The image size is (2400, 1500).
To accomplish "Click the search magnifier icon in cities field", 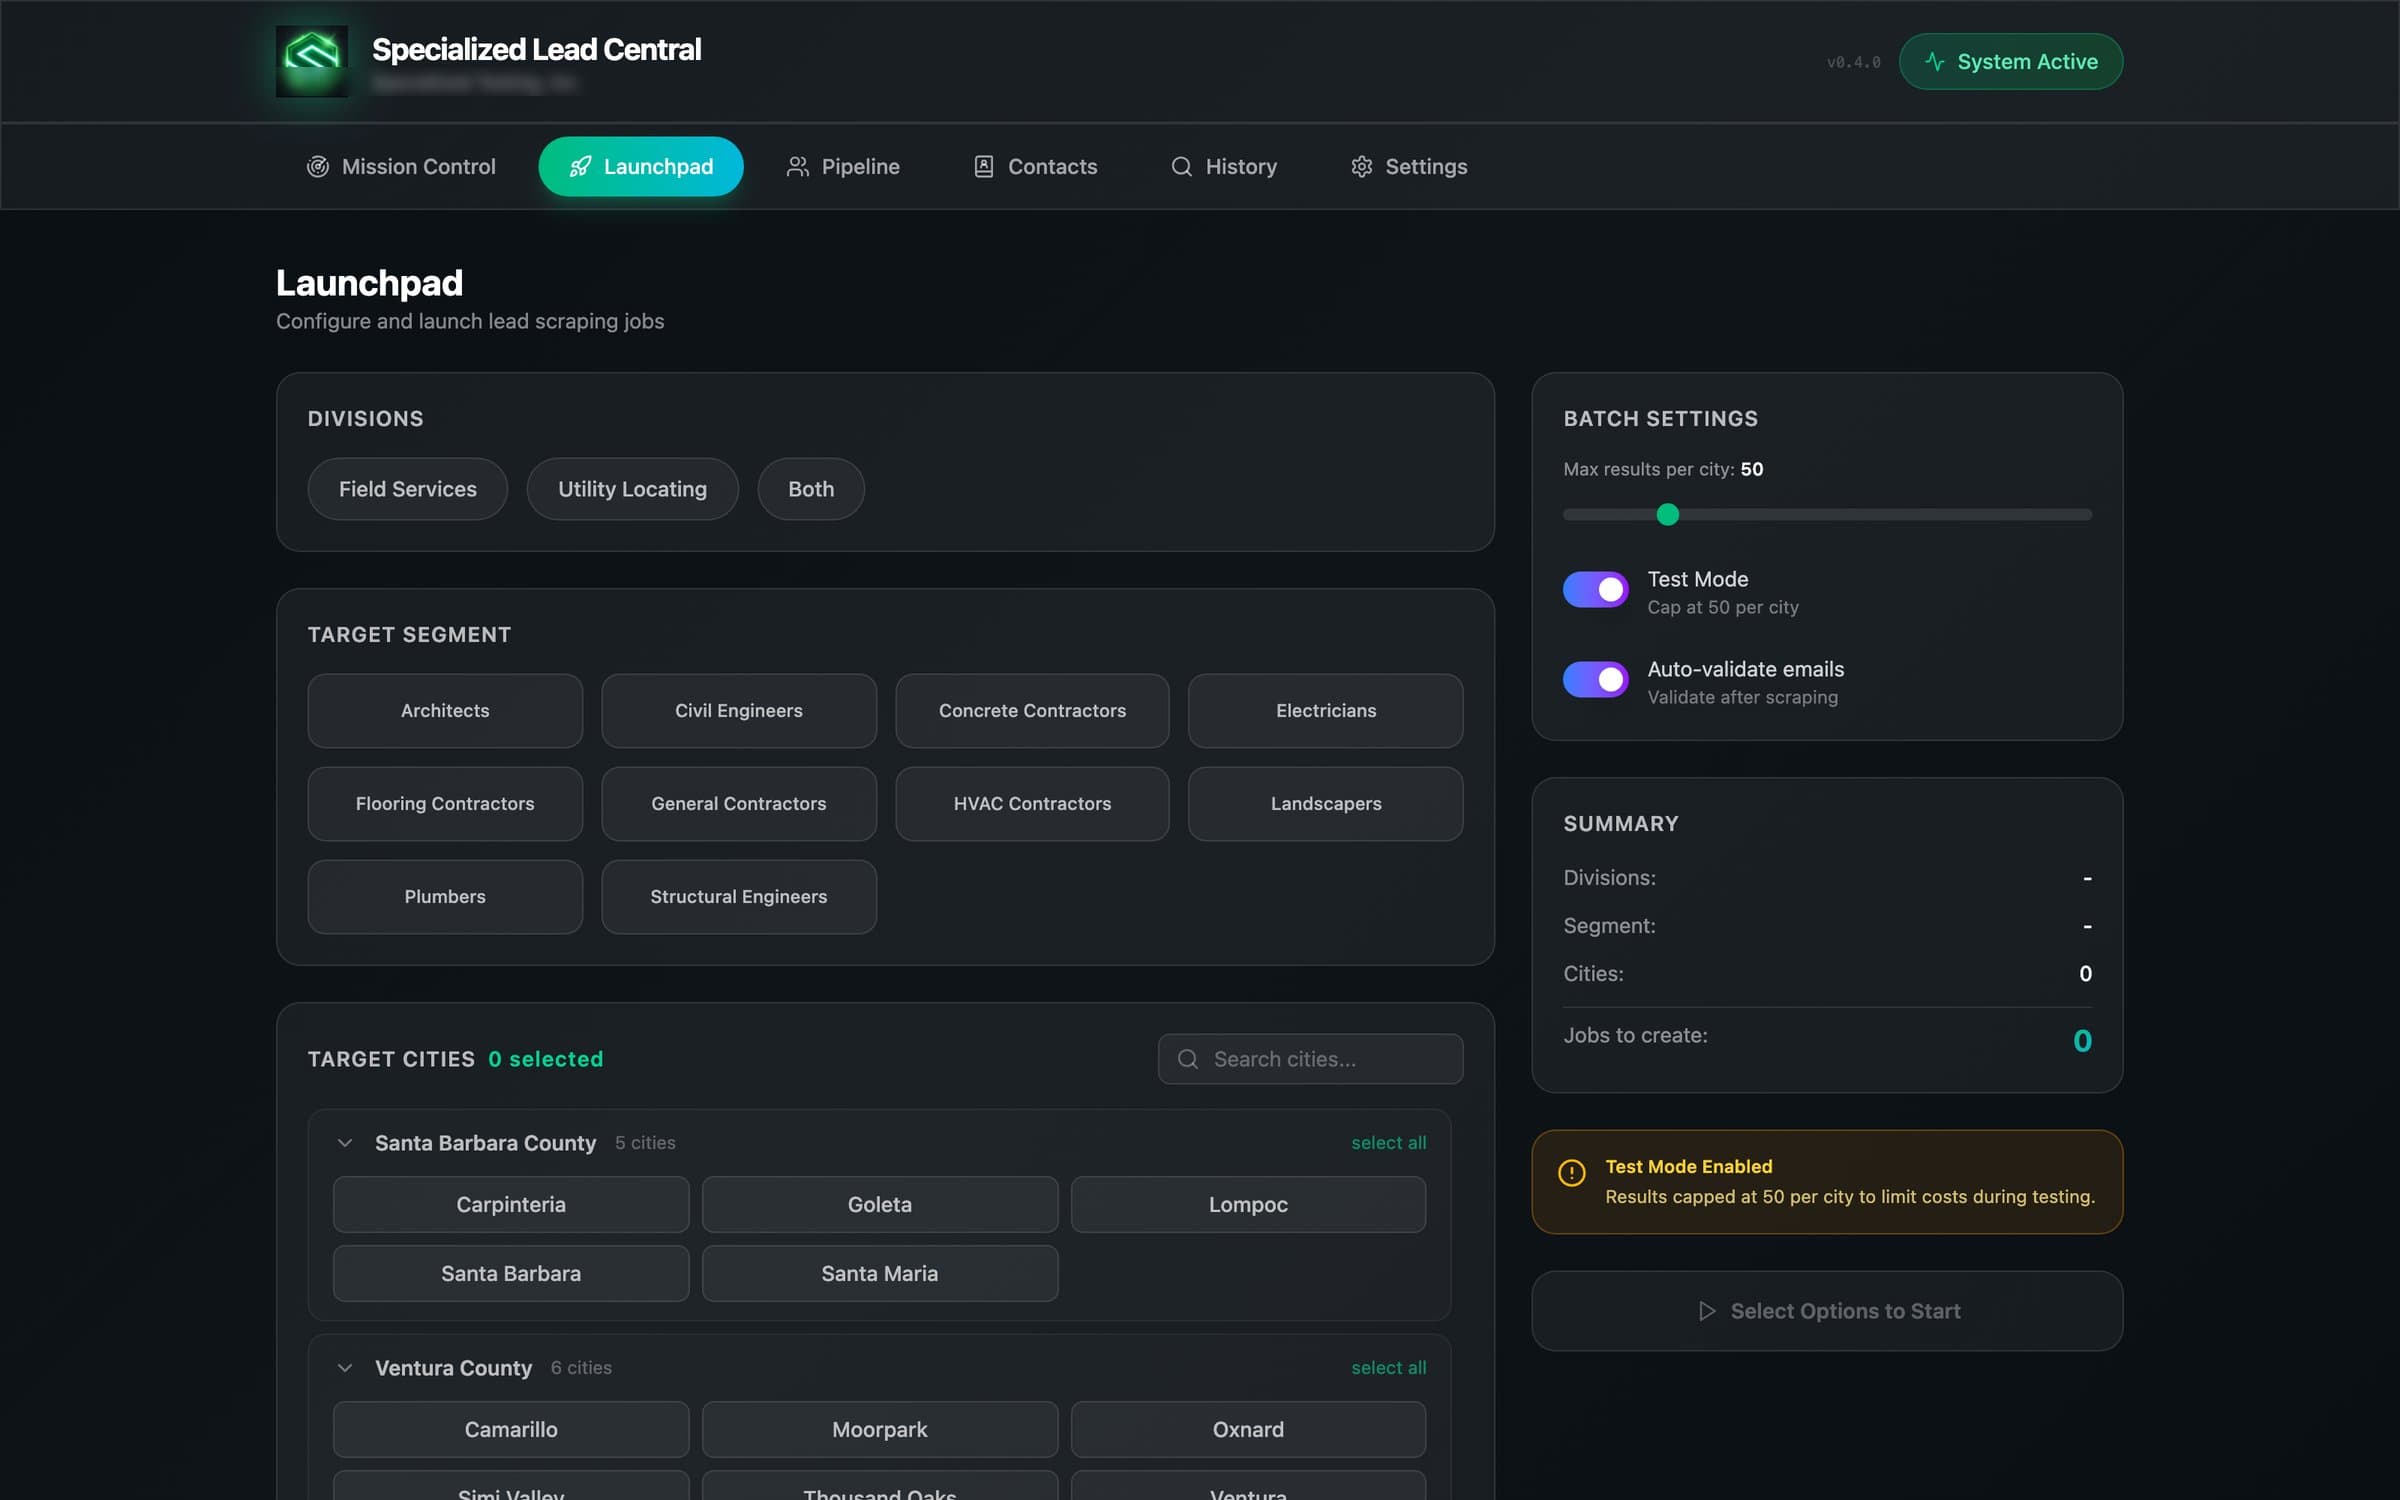I will (x=1188, y=1059).
